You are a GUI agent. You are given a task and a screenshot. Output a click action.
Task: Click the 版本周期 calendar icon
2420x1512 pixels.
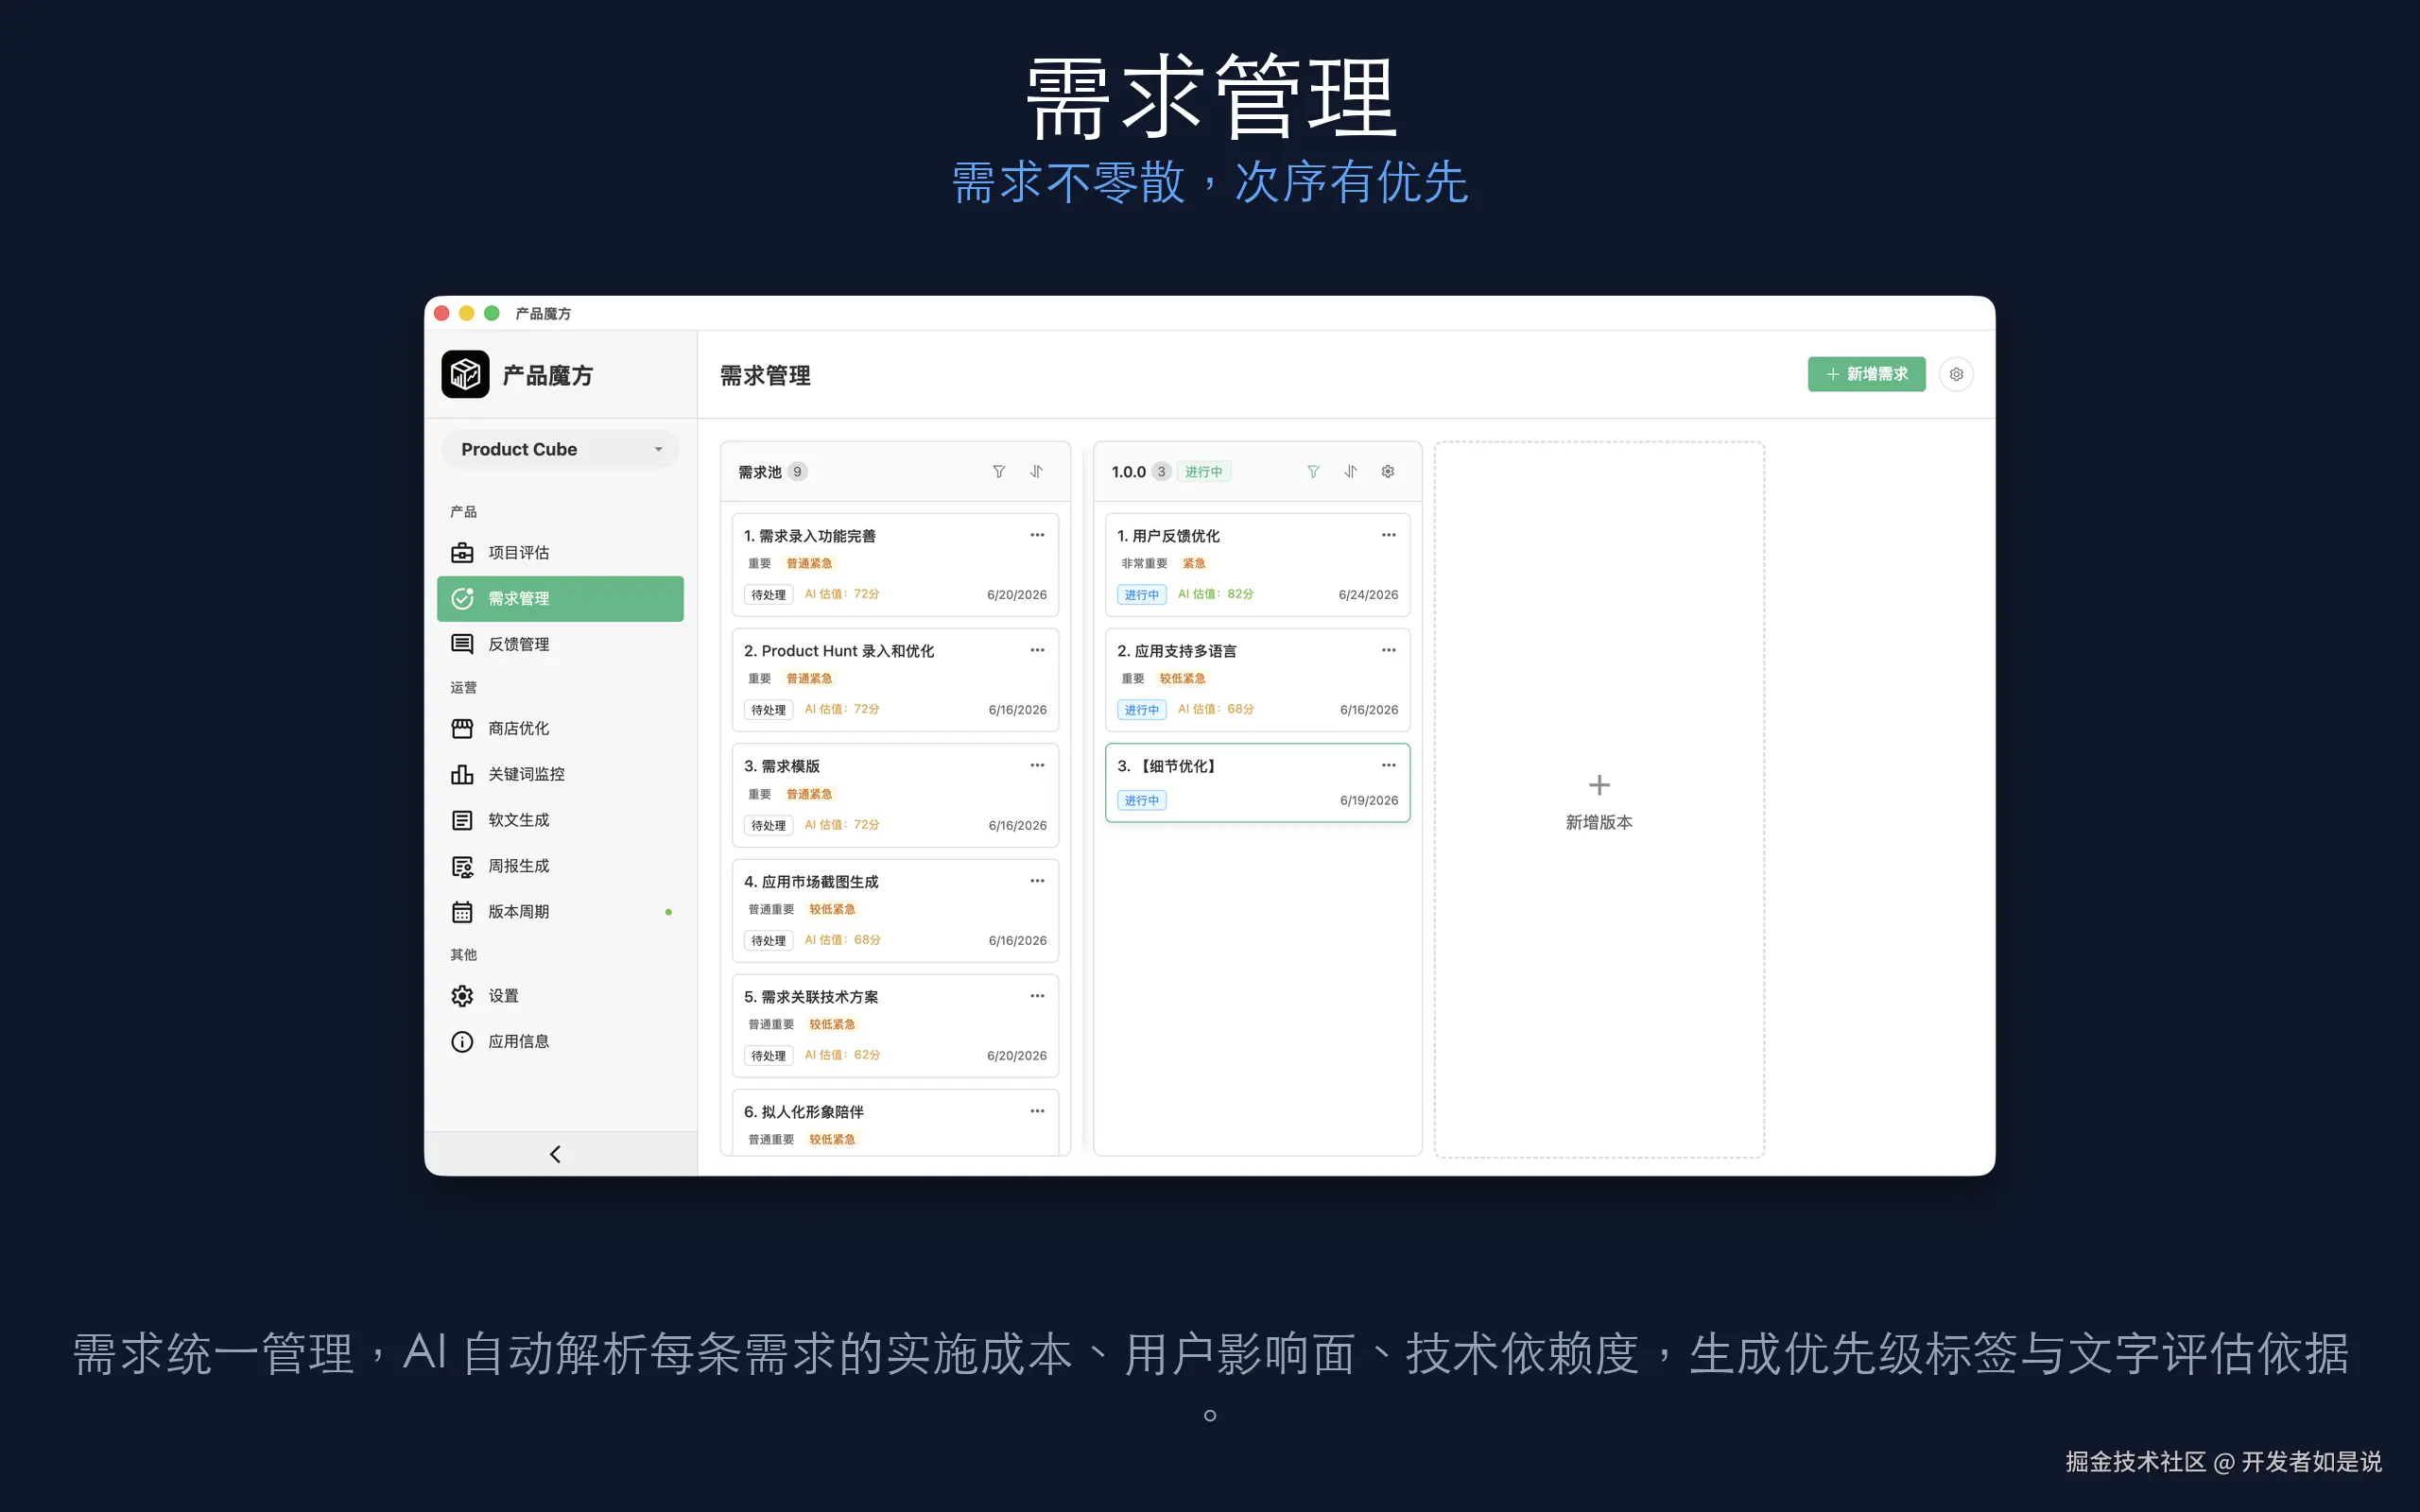click(462, 912)
